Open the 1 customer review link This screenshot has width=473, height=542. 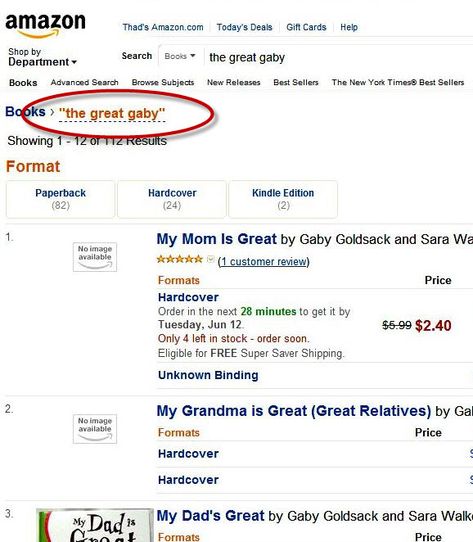[x=264, y=262]
